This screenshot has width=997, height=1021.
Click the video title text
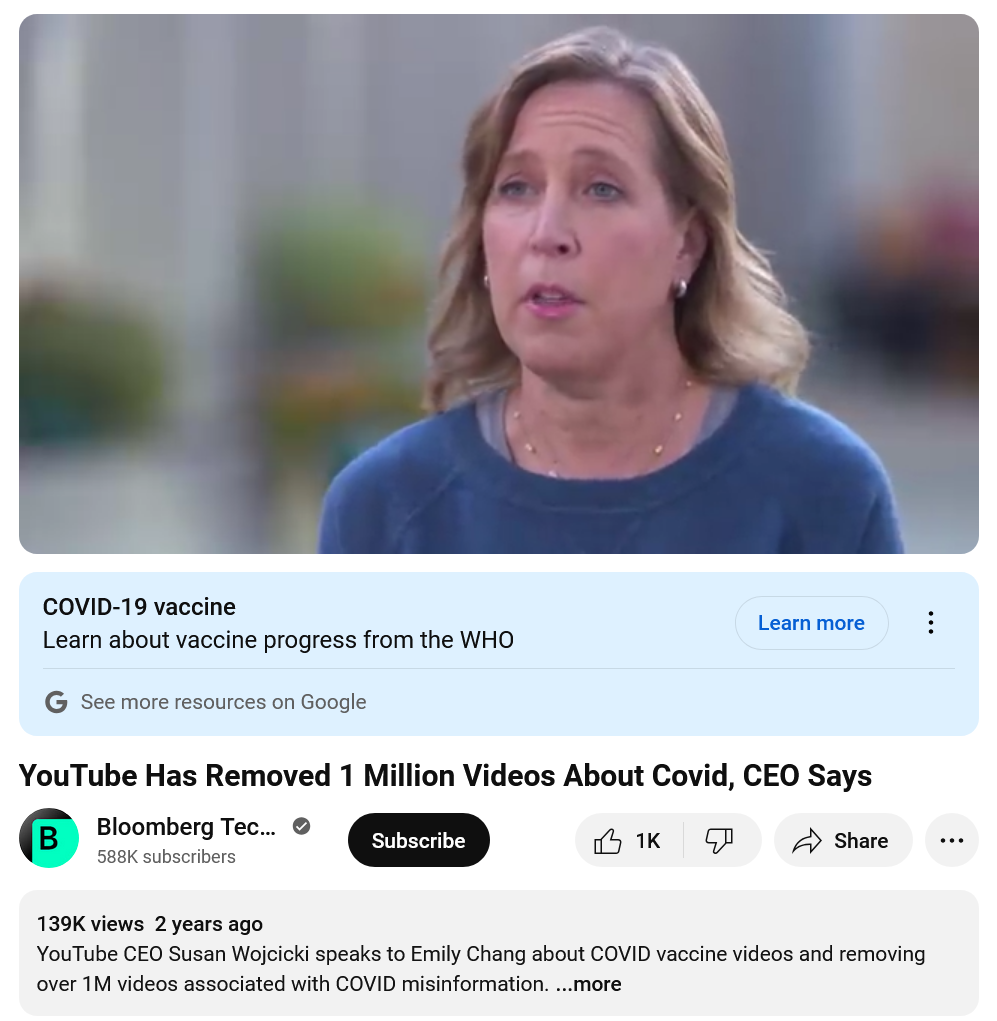click(x=445, y=776)
